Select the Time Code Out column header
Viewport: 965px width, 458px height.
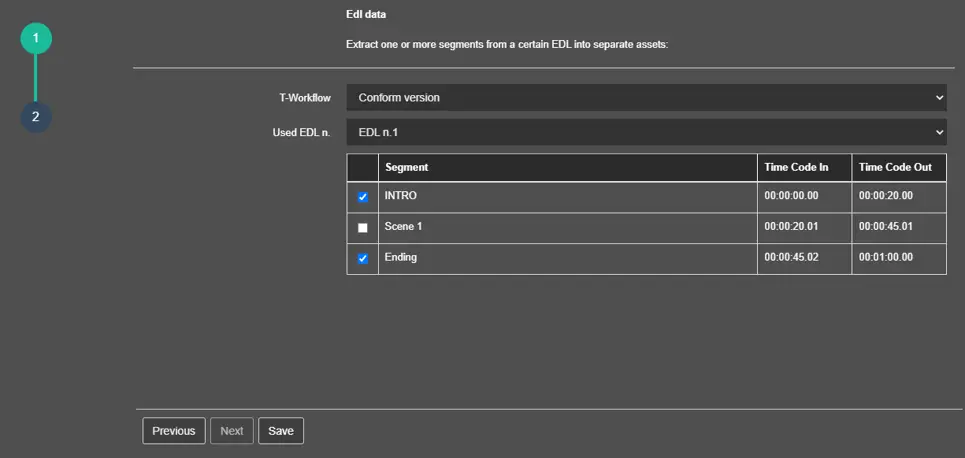click(895, 168)
